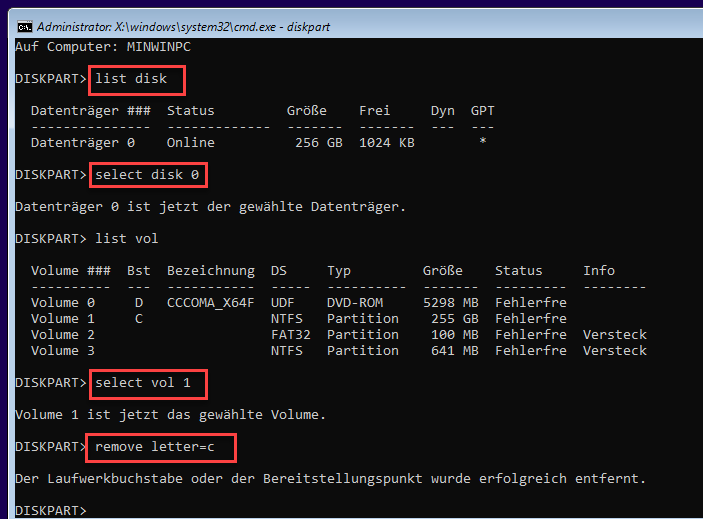Click the window title 'Administrator: X:\windows\system32\cmd.exe - diskpart'

pos(183,27)
